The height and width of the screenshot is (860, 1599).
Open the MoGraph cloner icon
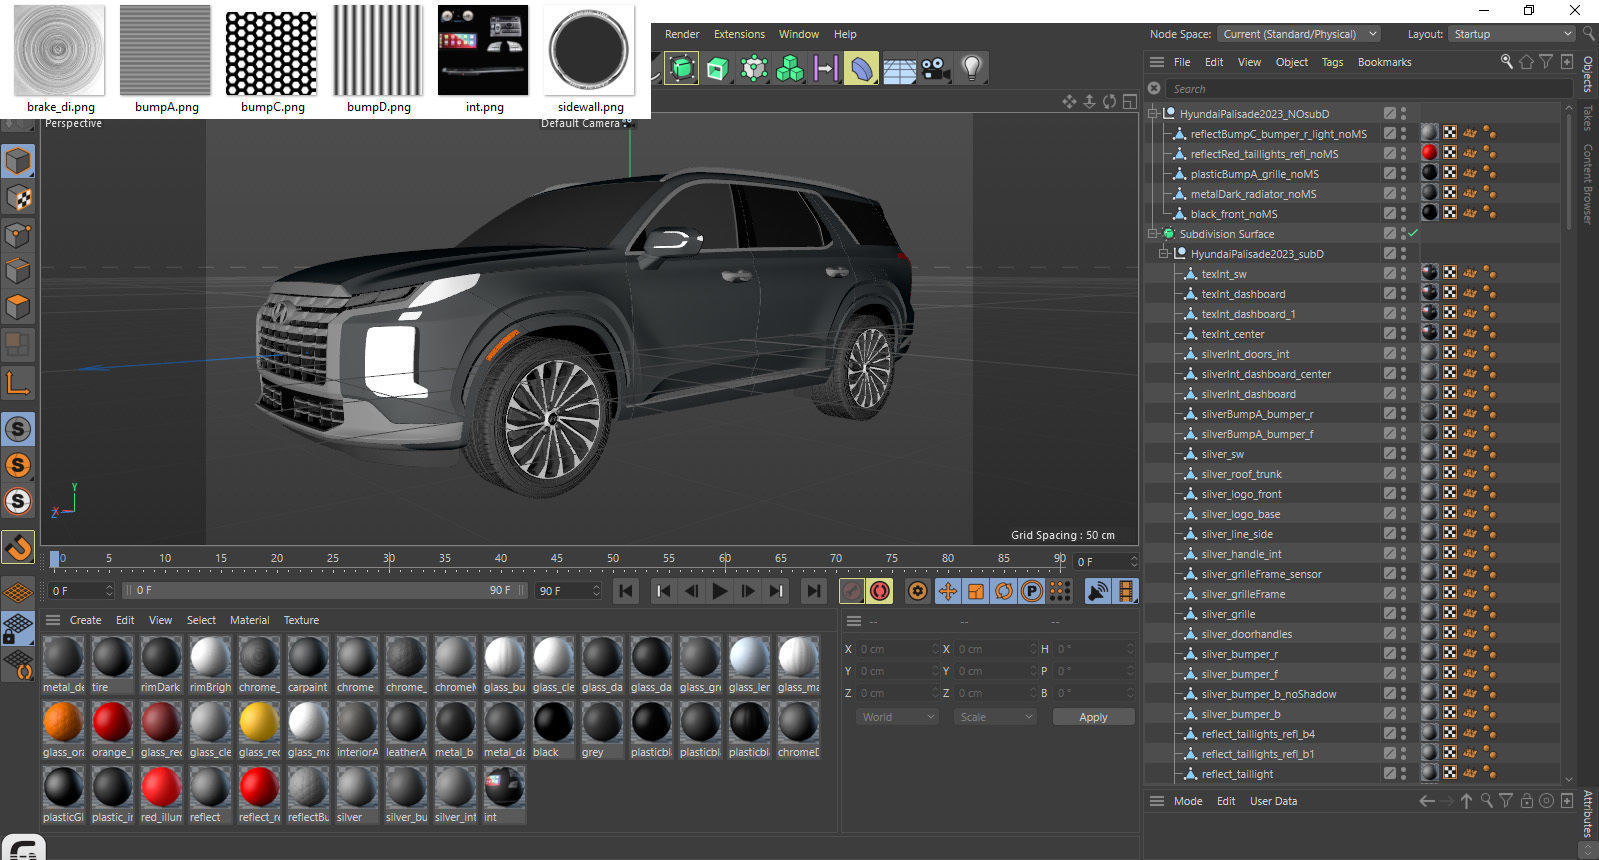coord(790,68)
